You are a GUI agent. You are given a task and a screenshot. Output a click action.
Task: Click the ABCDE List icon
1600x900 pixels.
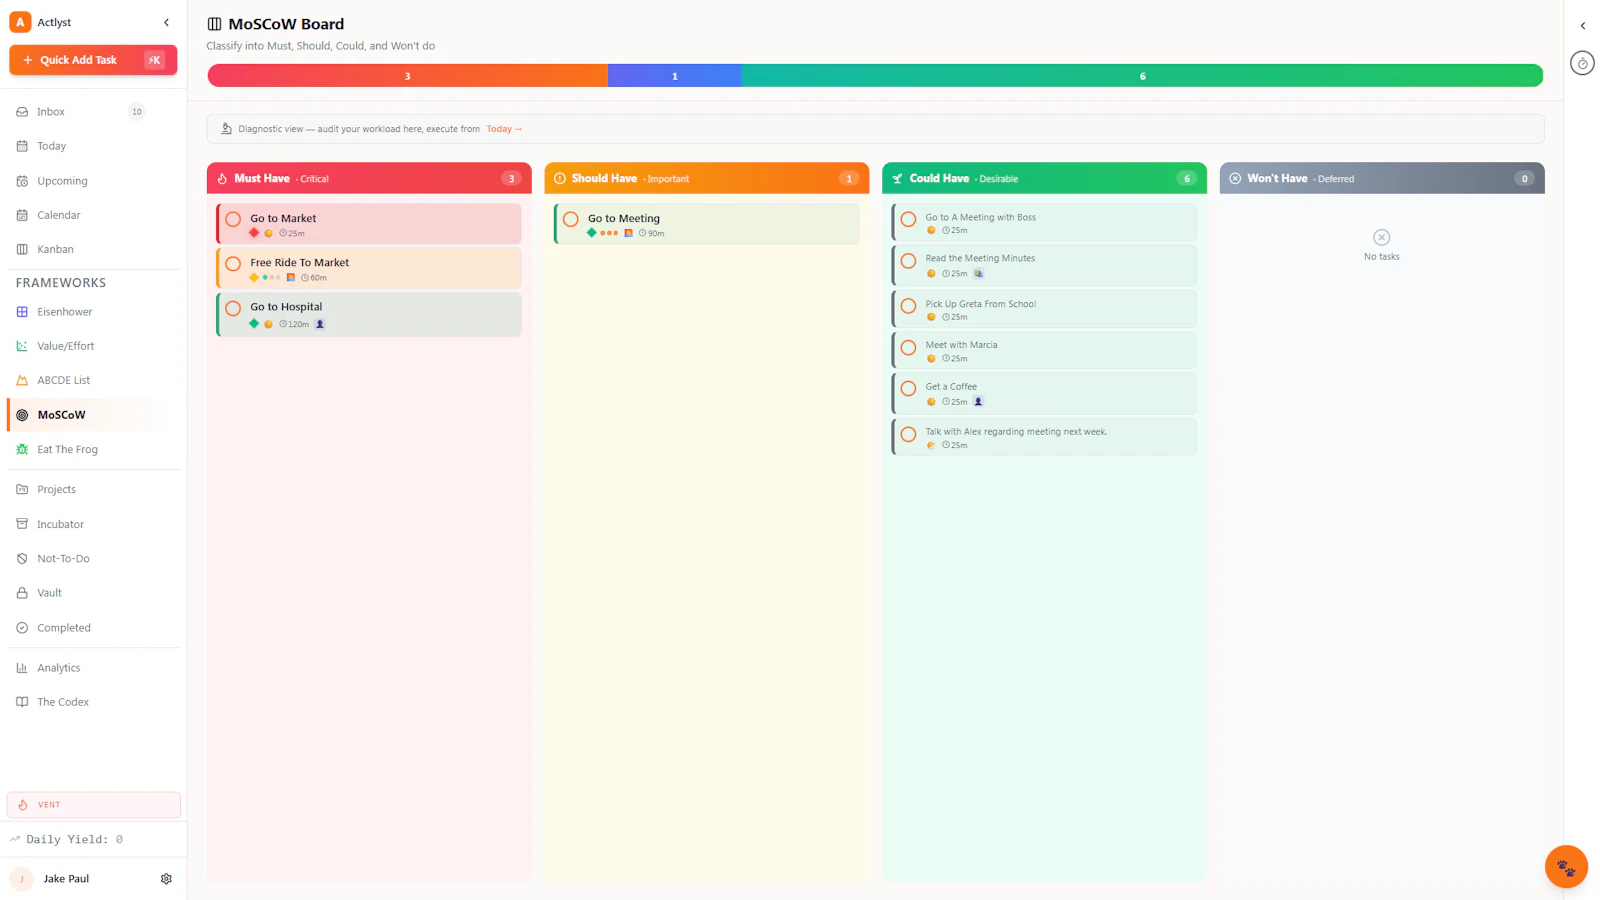pyautogui.click(x=22, y=380)
